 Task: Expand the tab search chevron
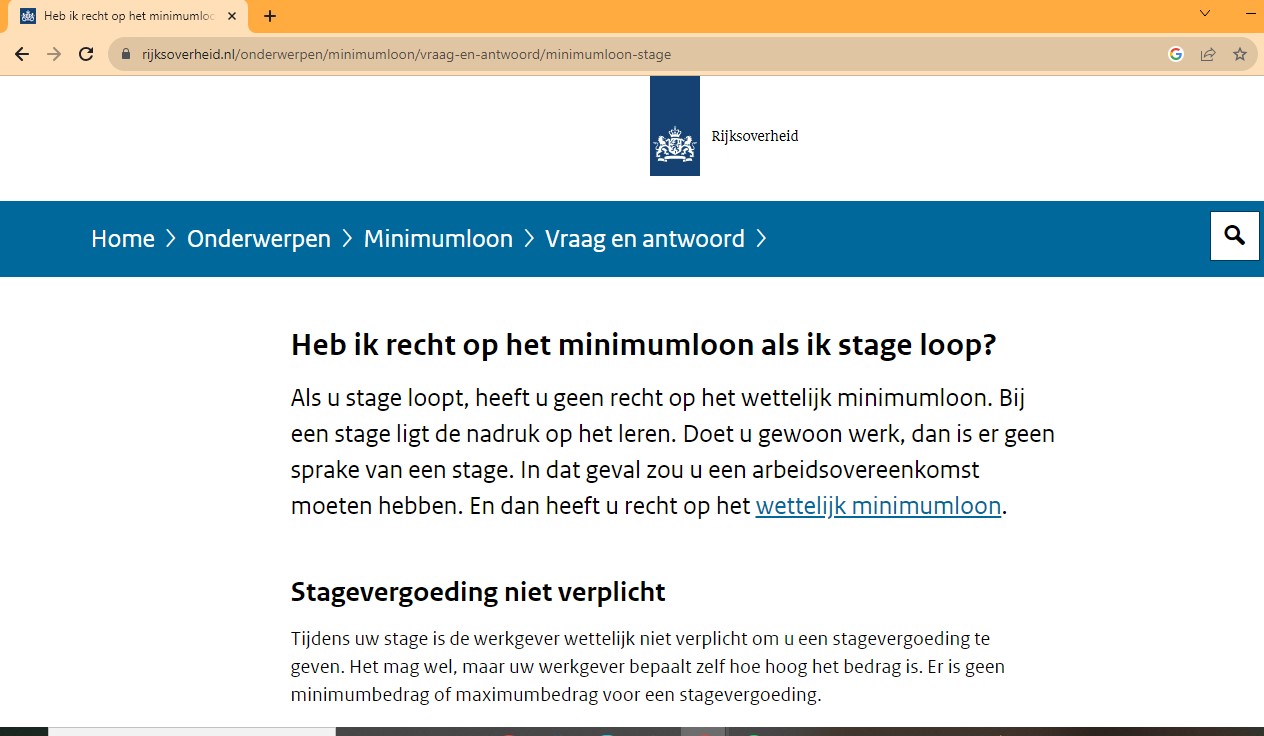[1205, 14]
